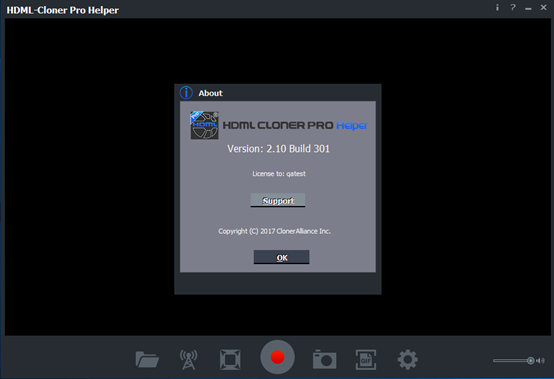Open settings with the gear icon

pyautogui.click(x=407, y=360)
